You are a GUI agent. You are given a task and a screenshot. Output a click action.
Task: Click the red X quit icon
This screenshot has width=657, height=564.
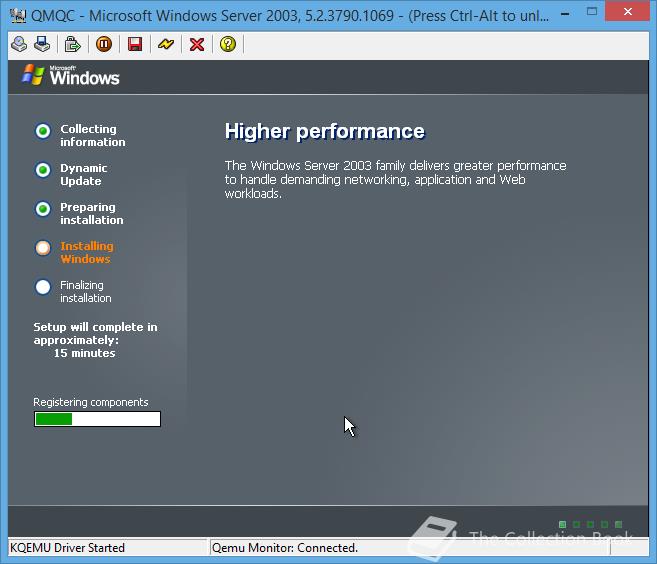[x=197, y=44]
